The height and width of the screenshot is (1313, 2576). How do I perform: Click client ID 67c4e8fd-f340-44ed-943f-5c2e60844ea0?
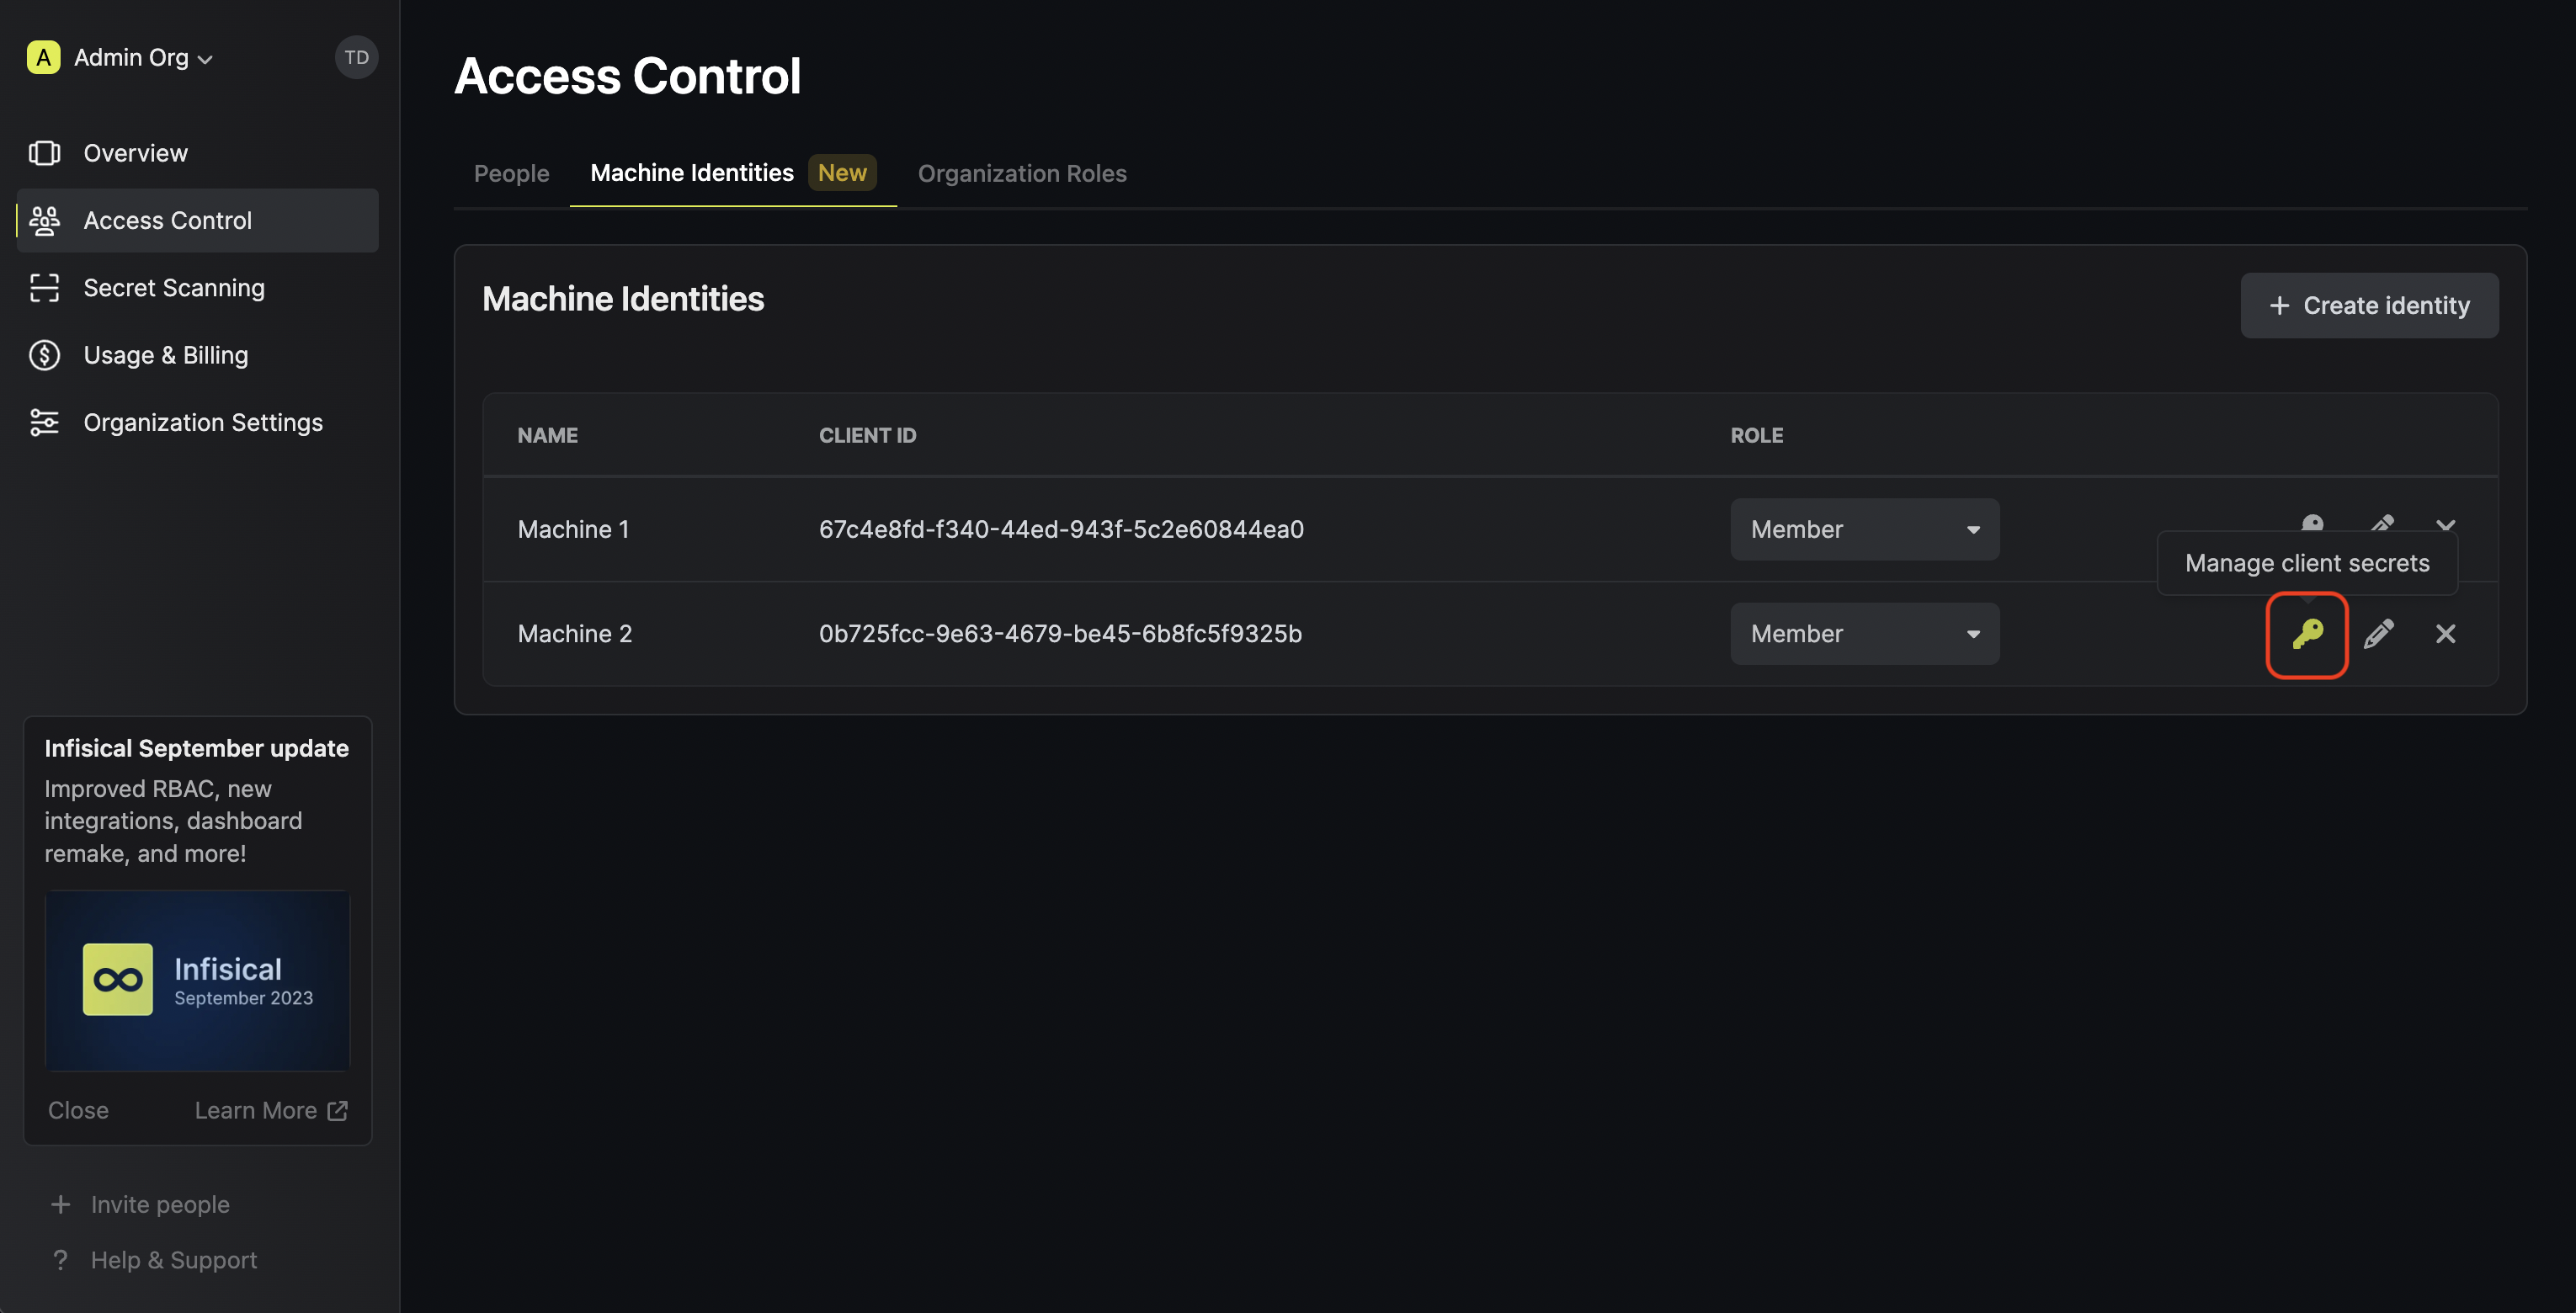pyautogui.click(x=1061, y=529)
